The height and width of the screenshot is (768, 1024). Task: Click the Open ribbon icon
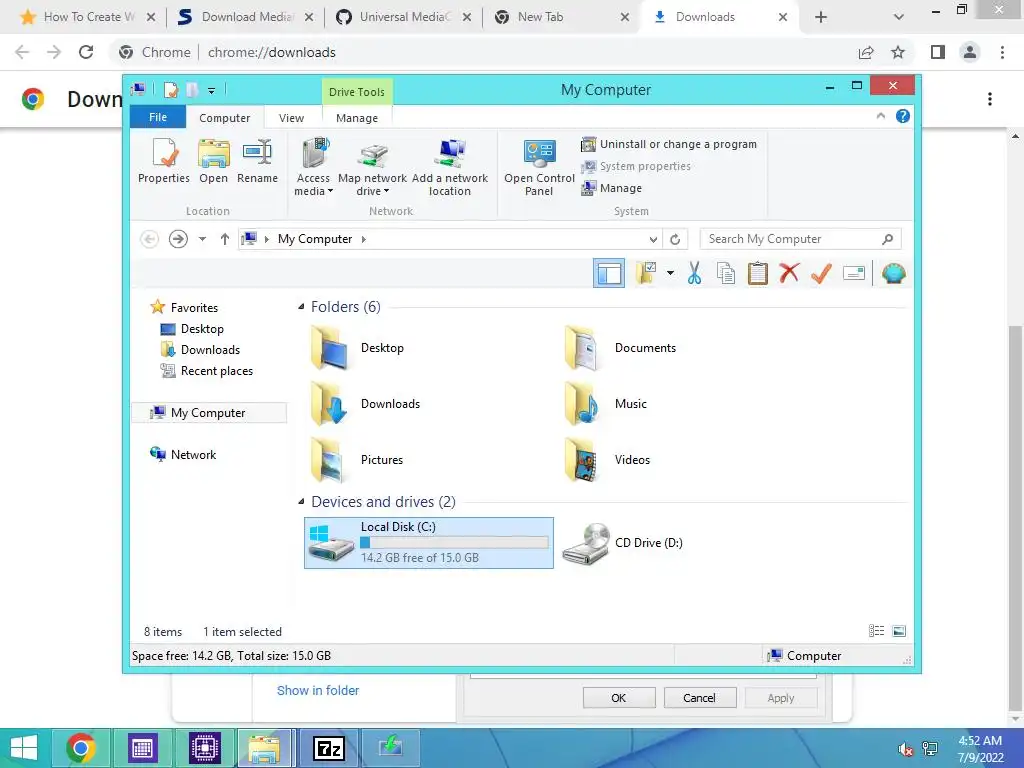pyautogui.click(x=214, y=161)
